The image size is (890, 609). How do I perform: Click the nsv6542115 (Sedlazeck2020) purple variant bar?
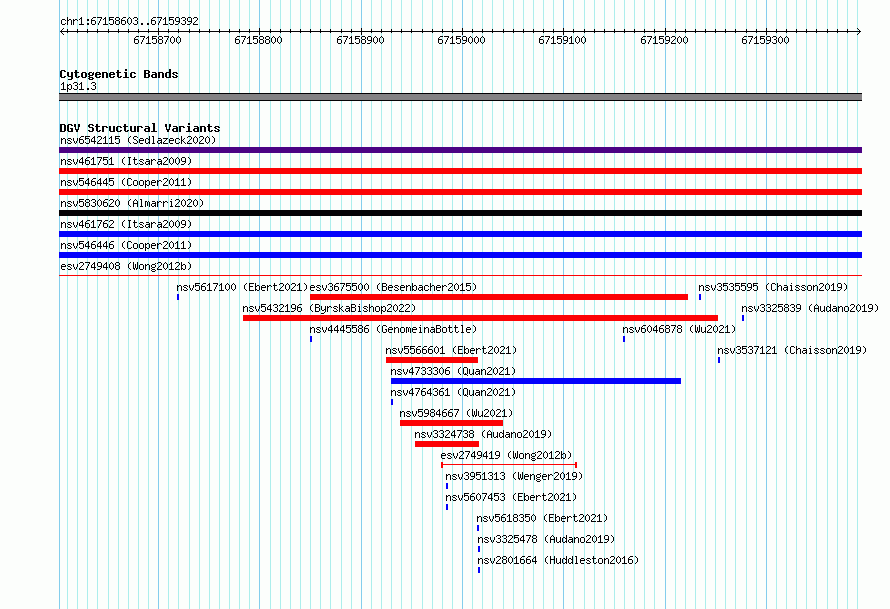[x=460, y=150]
